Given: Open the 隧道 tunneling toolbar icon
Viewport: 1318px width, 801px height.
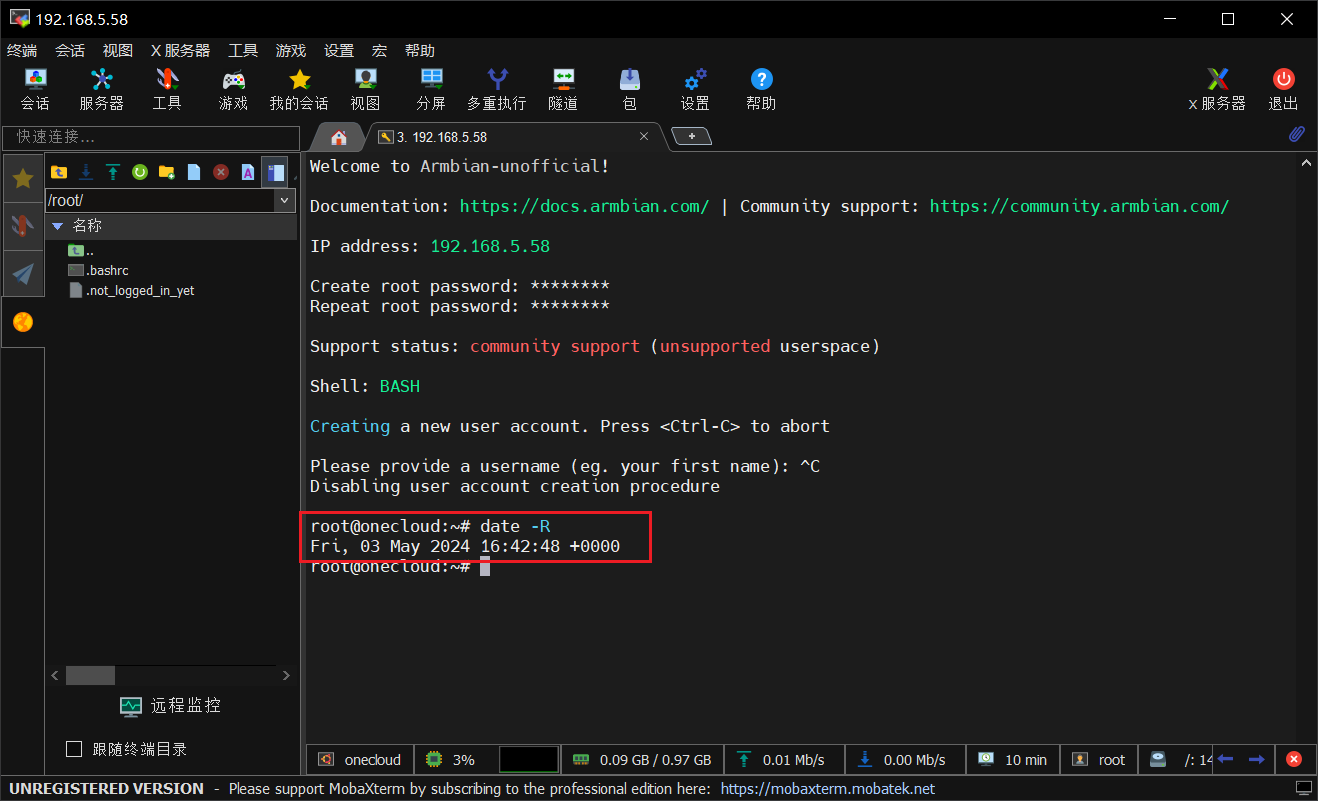Looking at the screenshot, I should [x=563, y=89].
